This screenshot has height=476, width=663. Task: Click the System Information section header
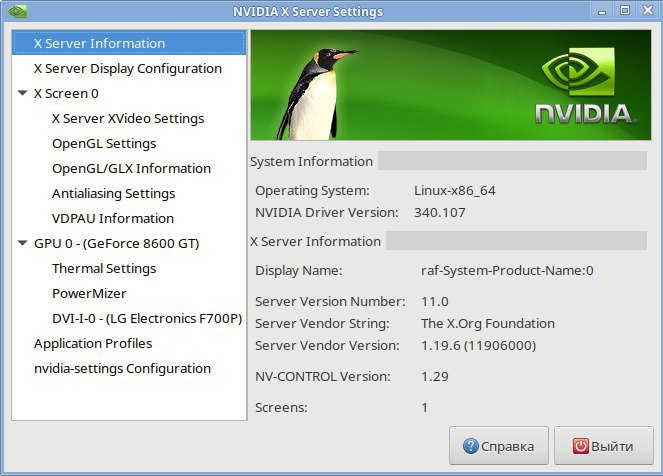point(311,161)
